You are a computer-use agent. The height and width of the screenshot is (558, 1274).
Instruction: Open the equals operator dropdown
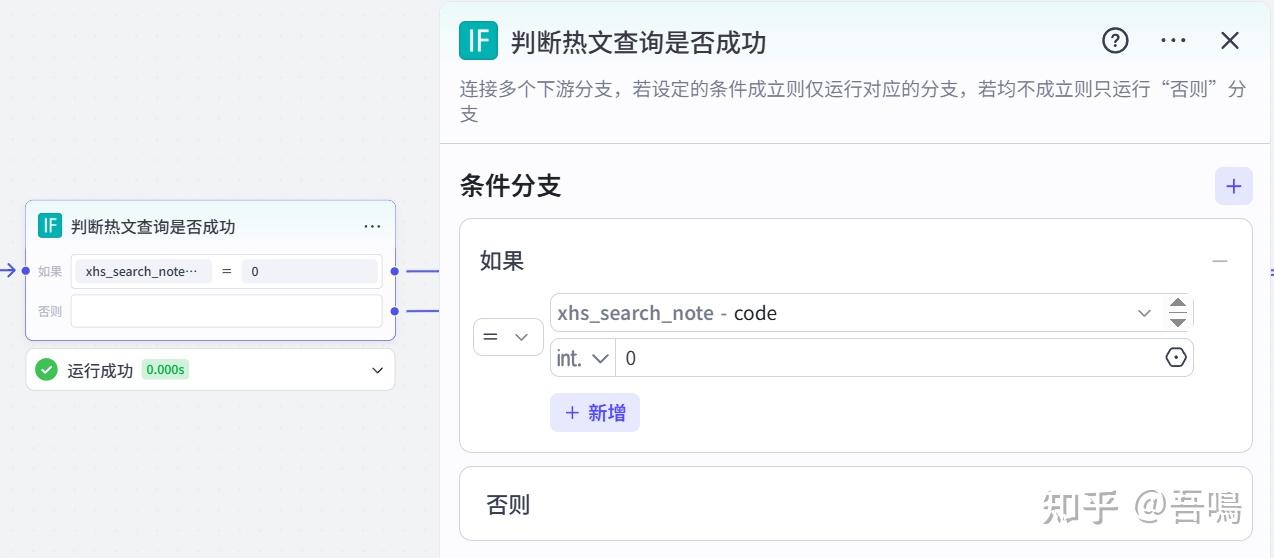507,337
